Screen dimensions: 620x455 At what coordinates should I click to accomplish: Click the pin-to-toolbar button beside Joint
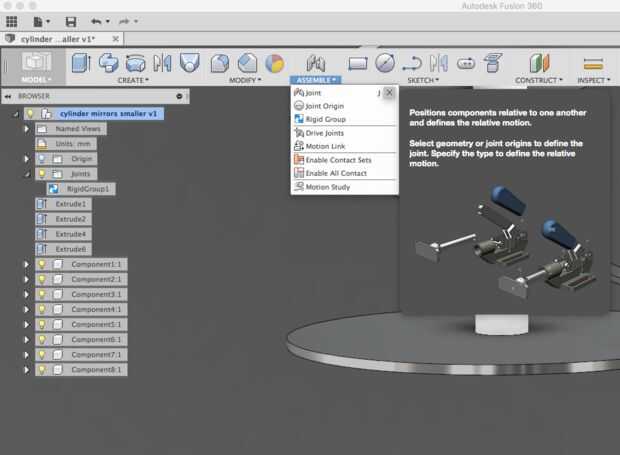tap(389, 93)
